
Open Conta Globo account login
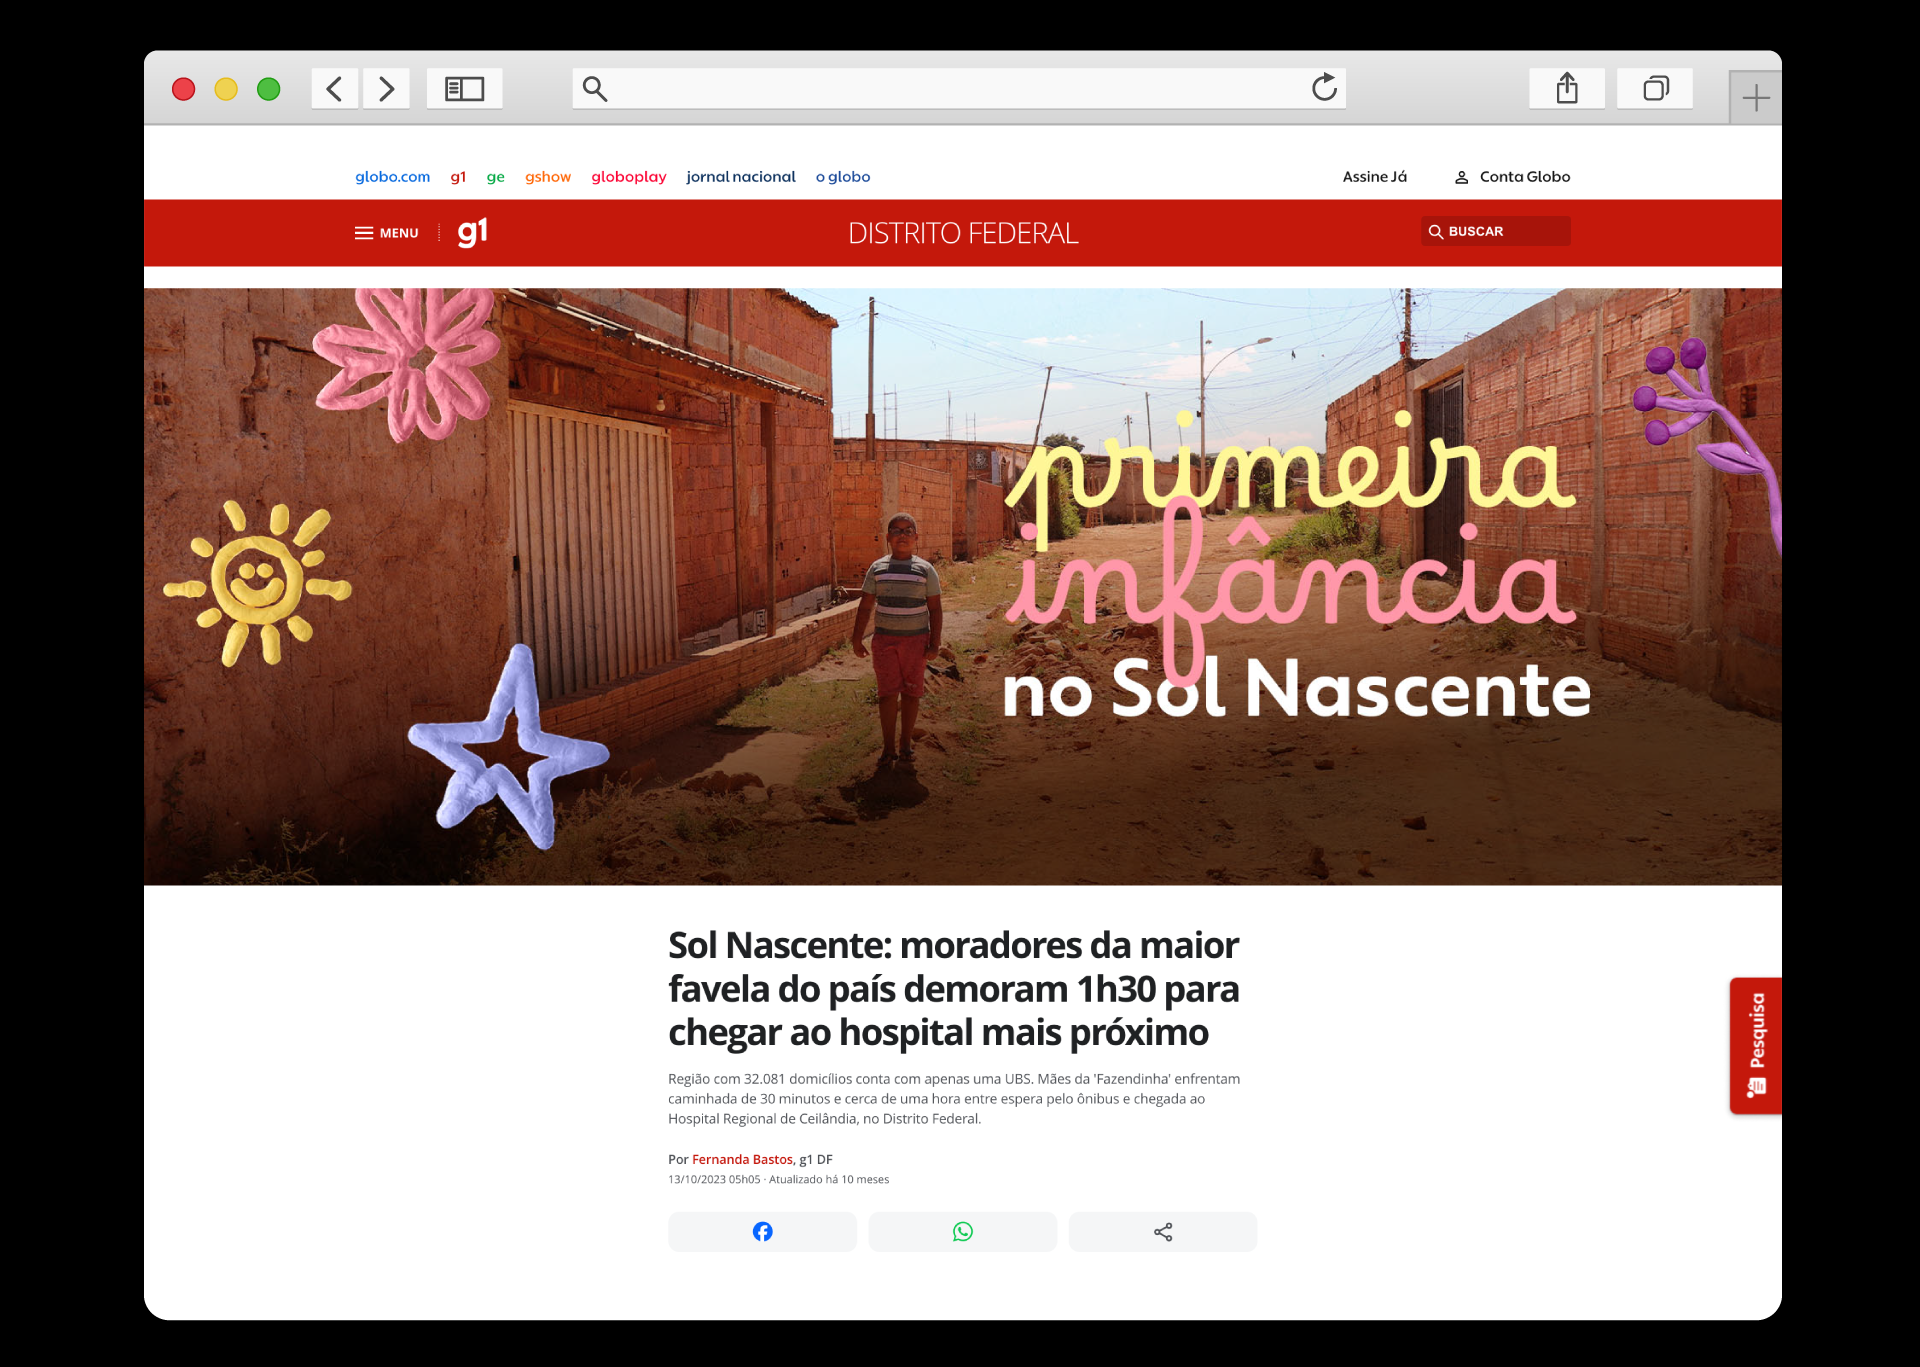1512,177
